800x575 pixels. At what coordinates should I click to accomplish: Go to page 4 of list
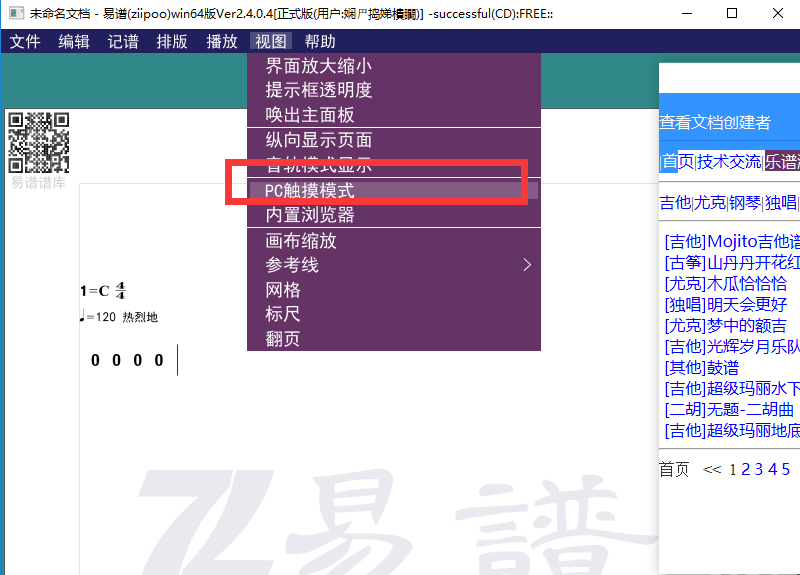pyautogui.click(x=772, y=469)
